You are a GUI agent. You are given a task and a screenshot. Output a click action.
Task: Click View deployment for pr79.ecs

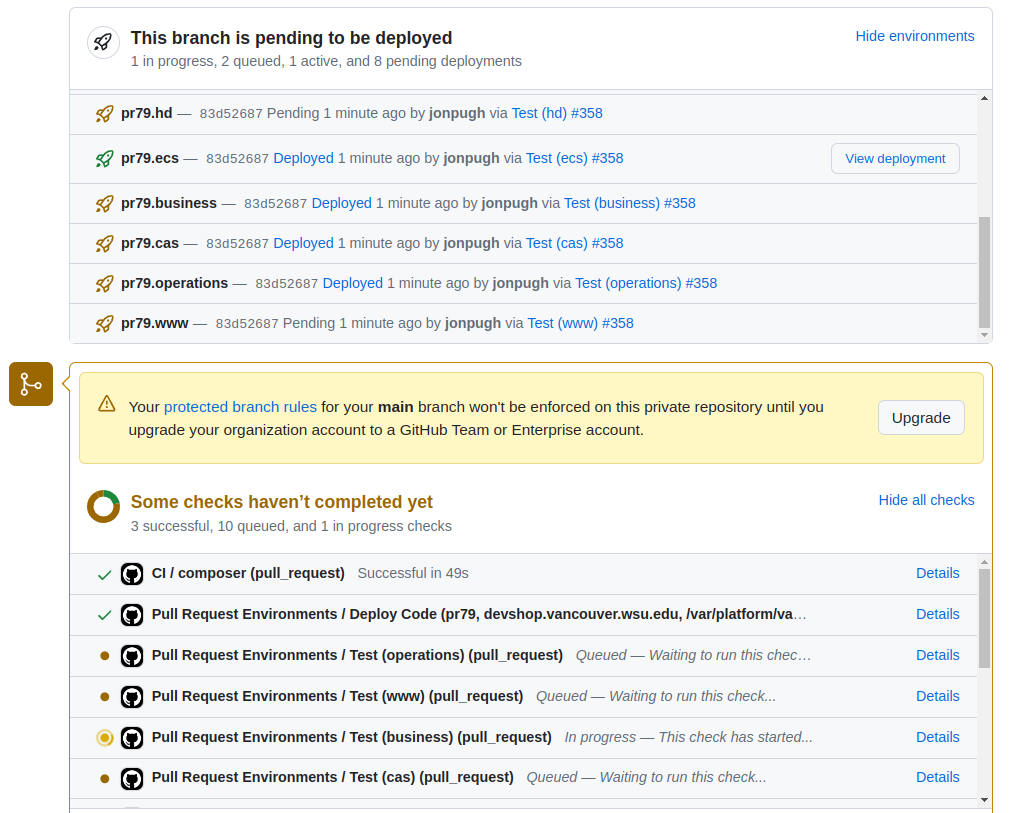(x=894, y=158)
